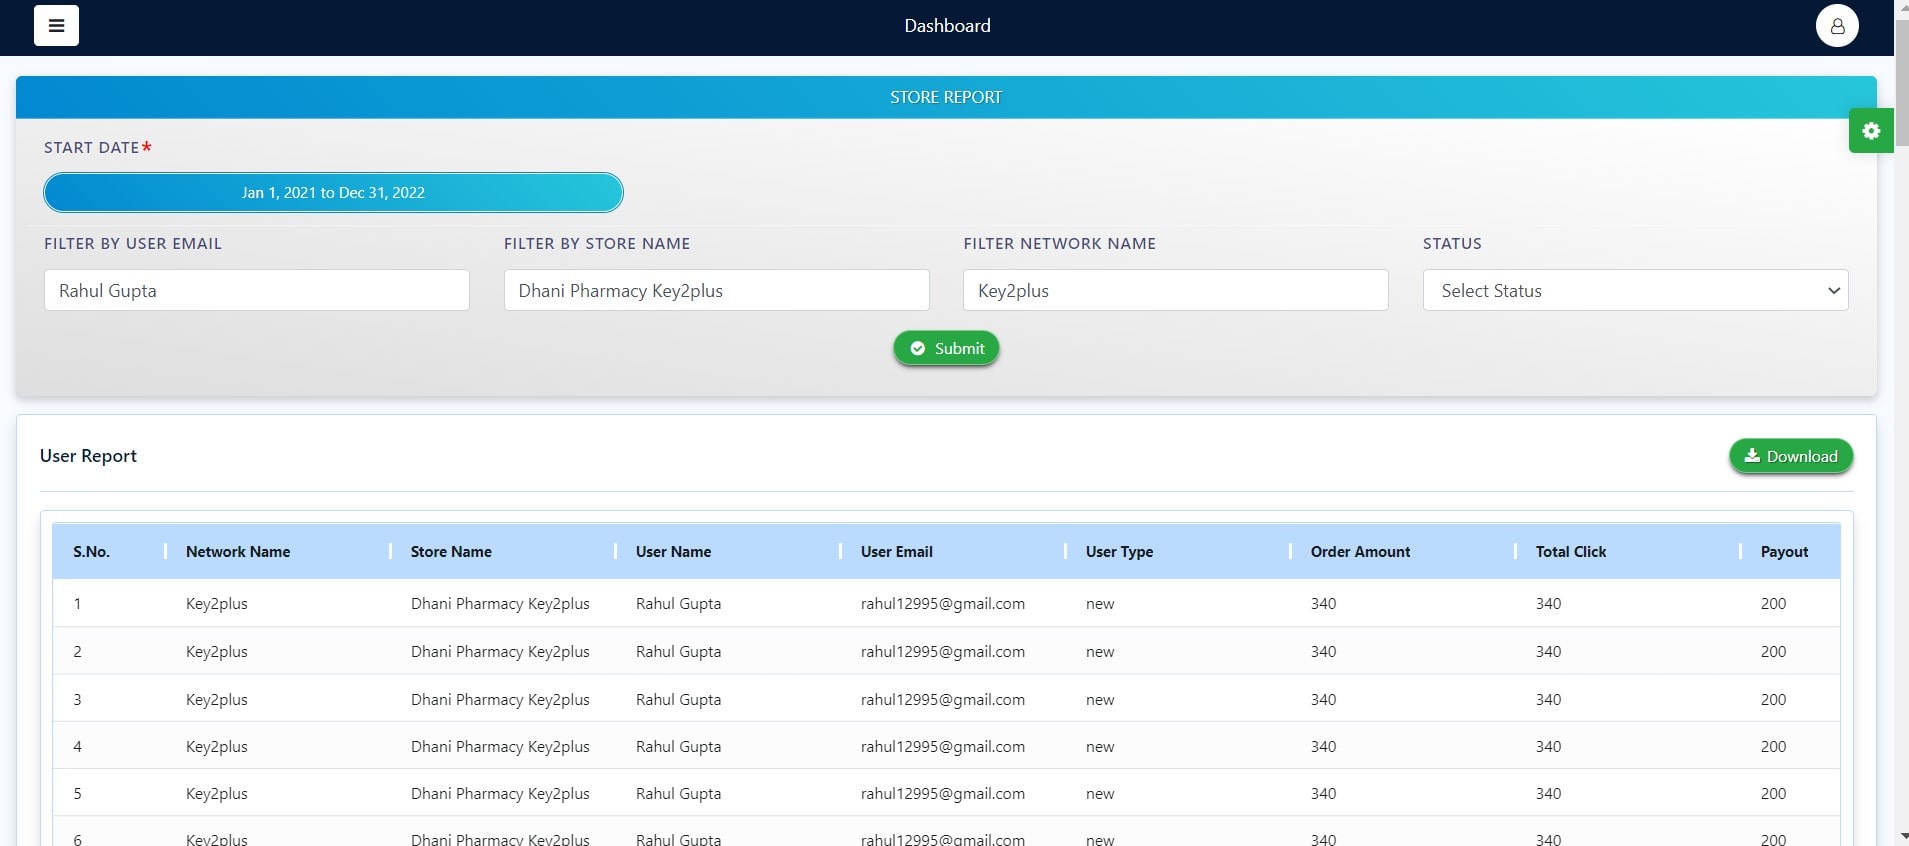Focus the Filter By Store Name field
1909x846 pixels.
click(x=716, y=290)
